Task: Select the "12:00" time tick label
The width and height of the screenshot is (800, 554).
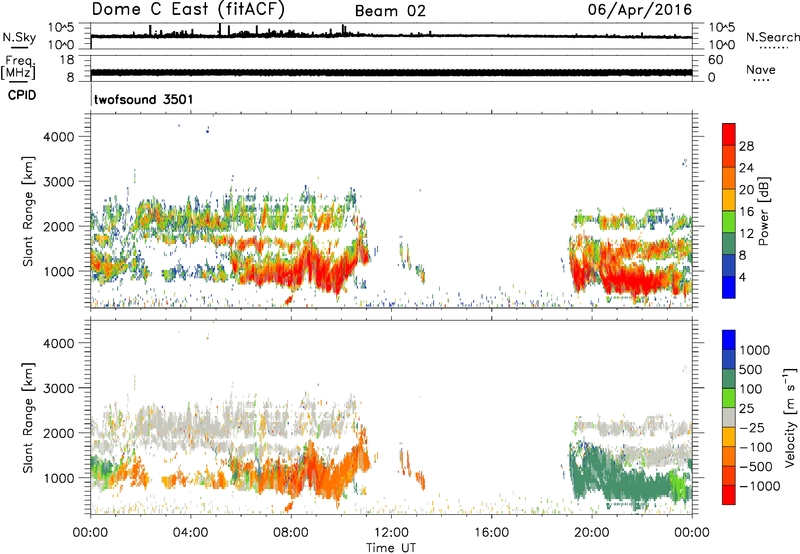Action: [x=391, y=533]
